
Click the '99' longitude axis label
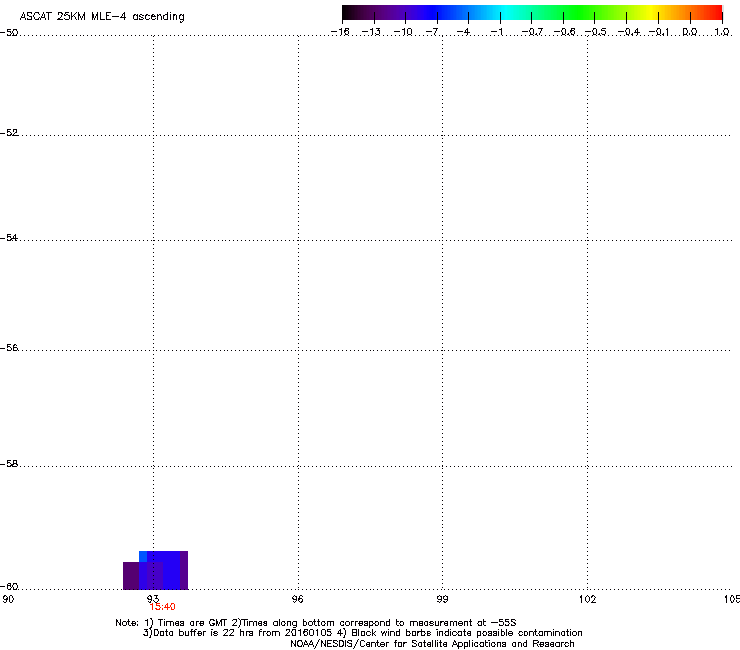(x=442, y=599)
